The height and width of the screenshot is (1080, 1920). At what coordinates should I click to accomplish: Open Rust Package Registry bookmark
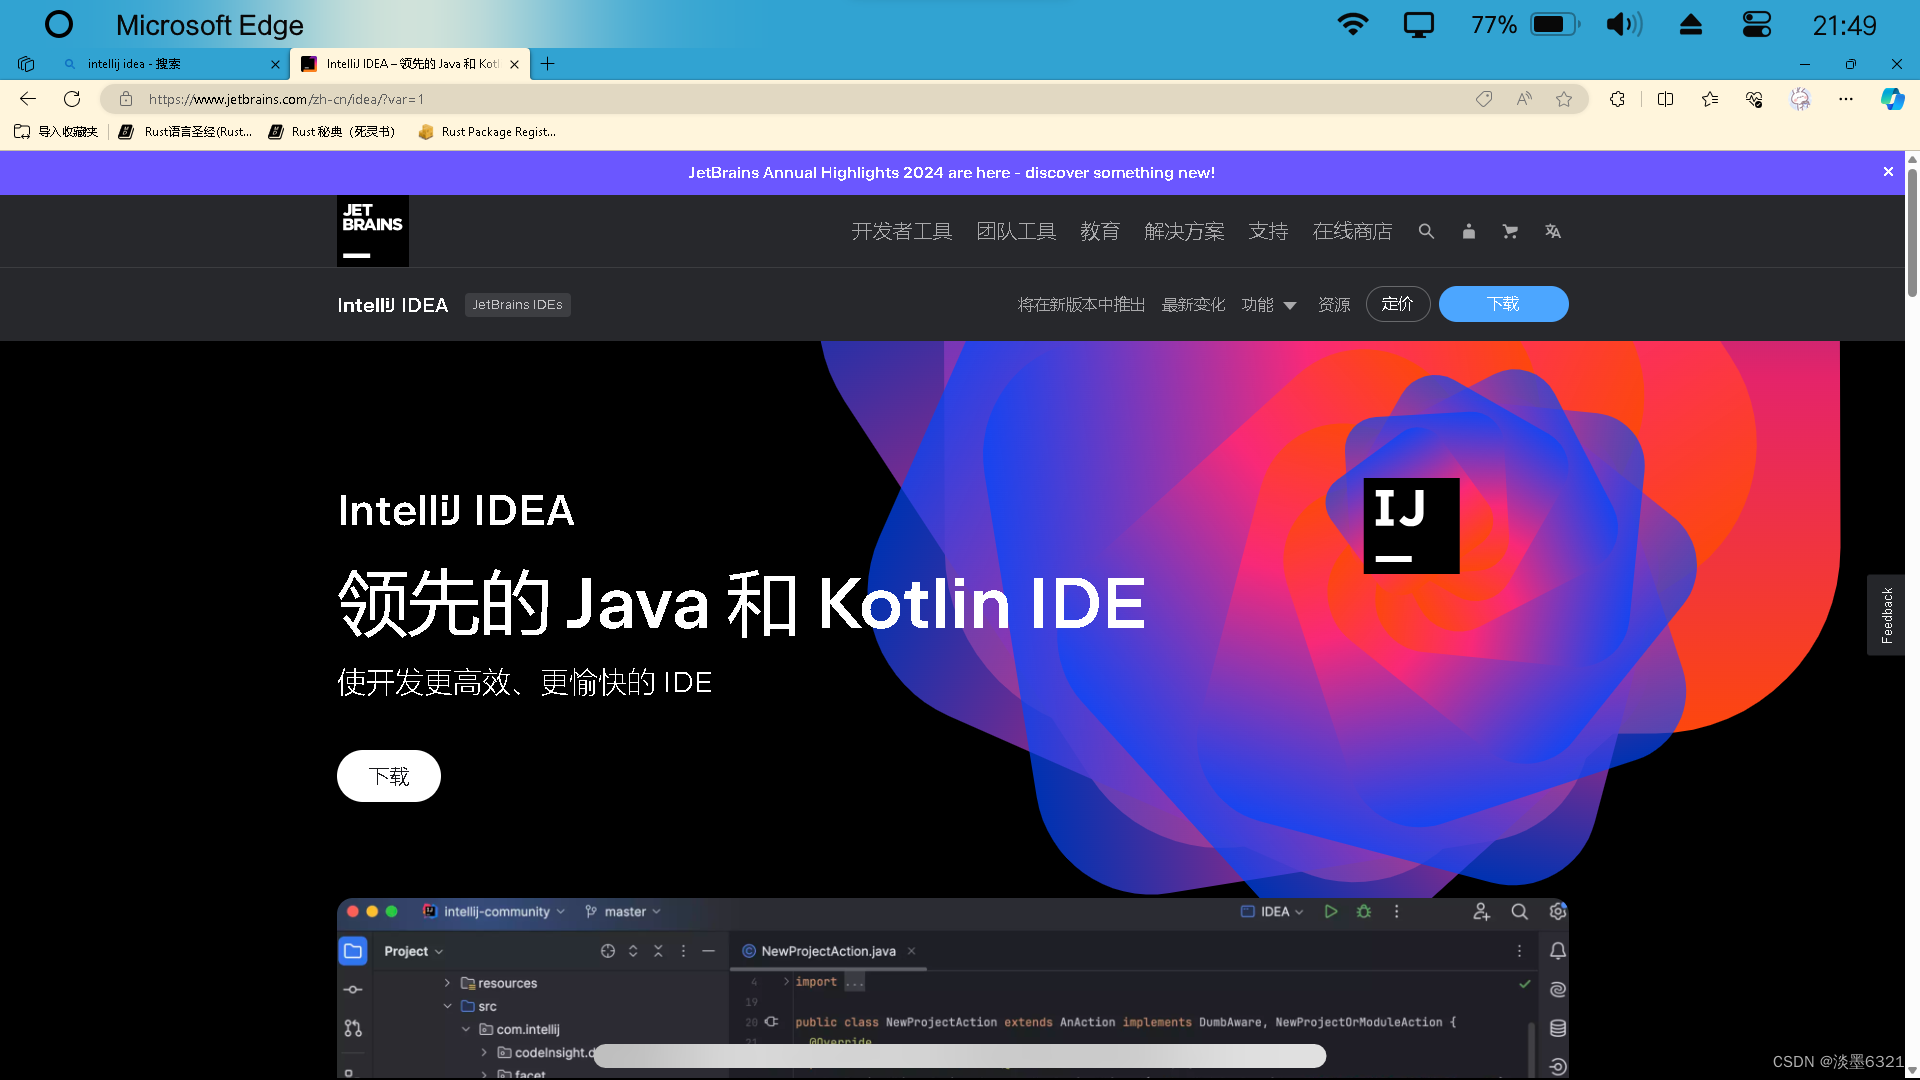(487, 132)
